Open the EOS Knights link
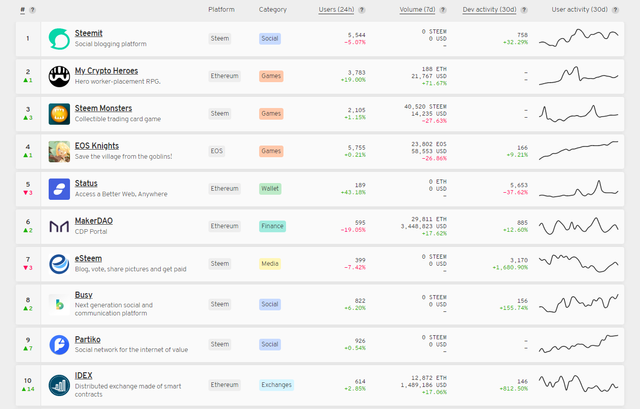 [97, 146]
